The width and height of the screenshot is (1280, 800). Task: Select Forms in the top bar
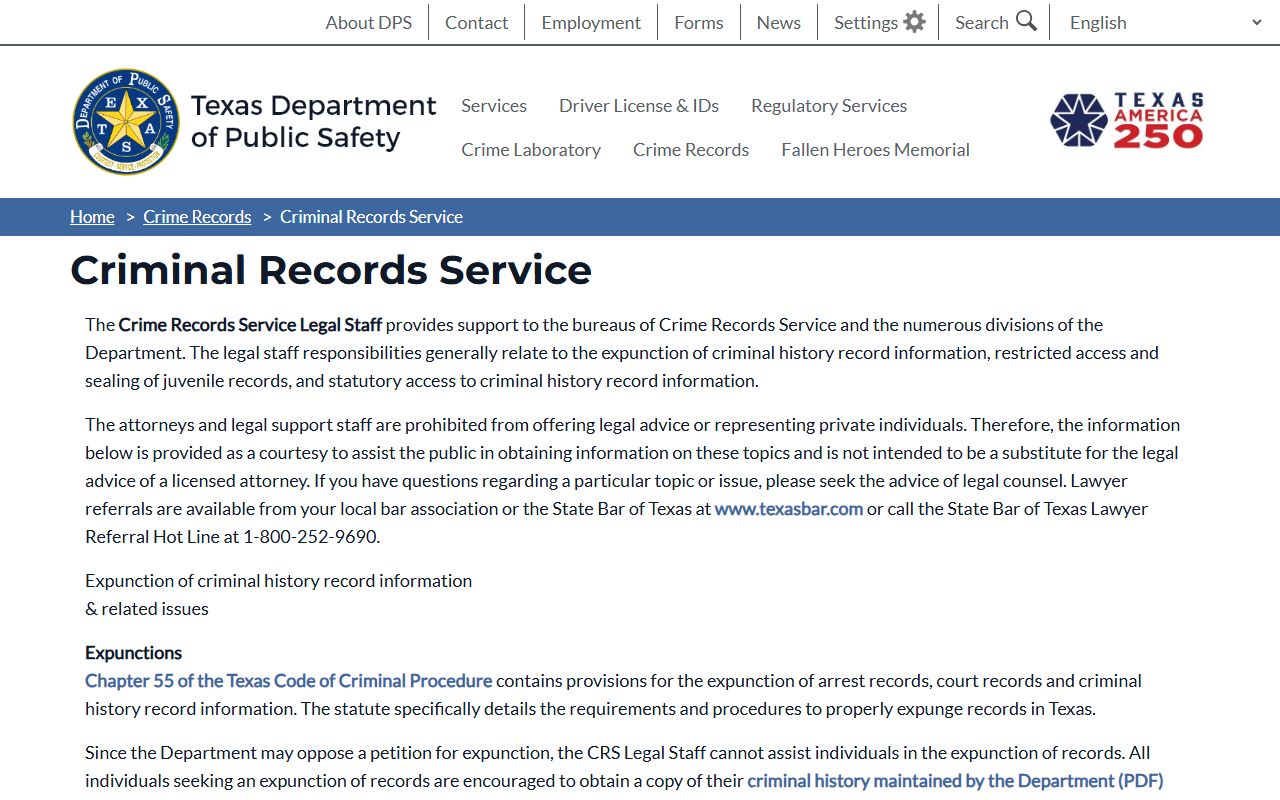(x=698, y=22)
